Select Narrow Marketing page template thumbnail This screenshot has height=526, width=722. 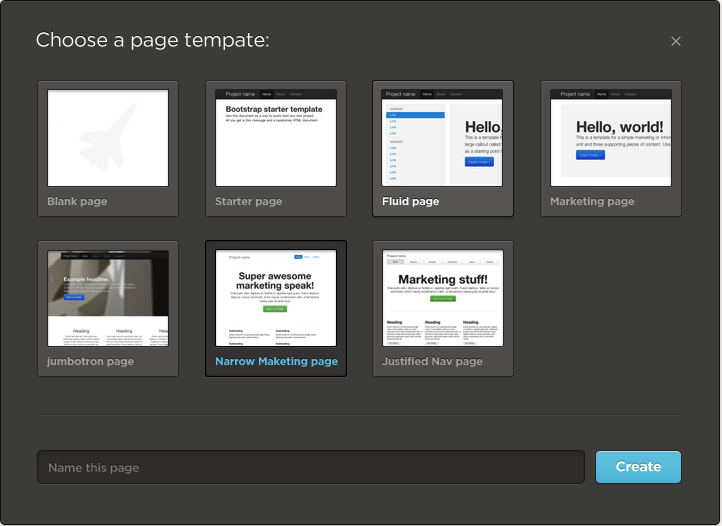[x=276, y=298]
